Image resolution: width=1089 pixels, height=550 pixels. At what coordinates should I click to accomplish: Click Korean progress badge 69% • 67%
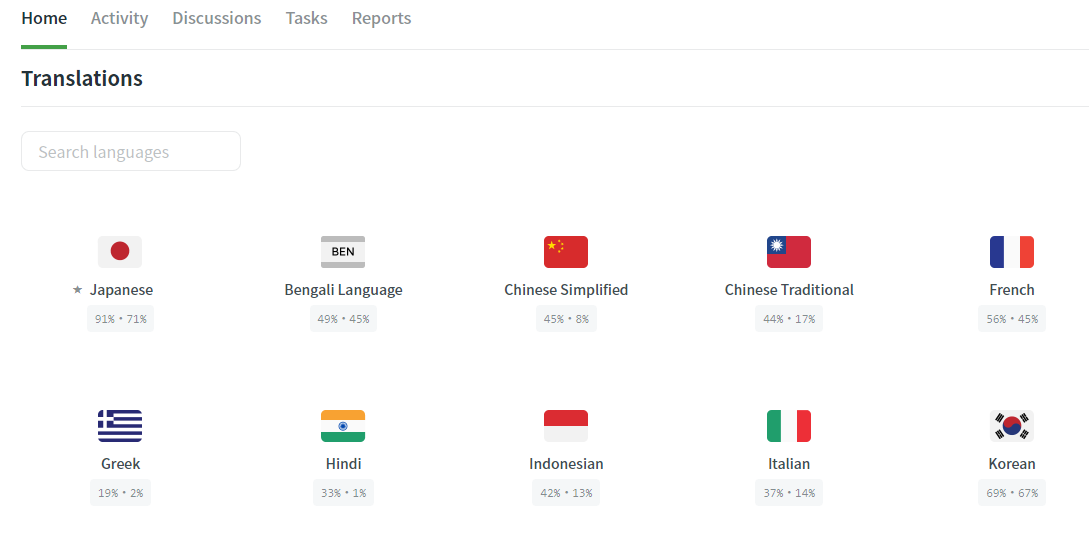pos(1012,492)
